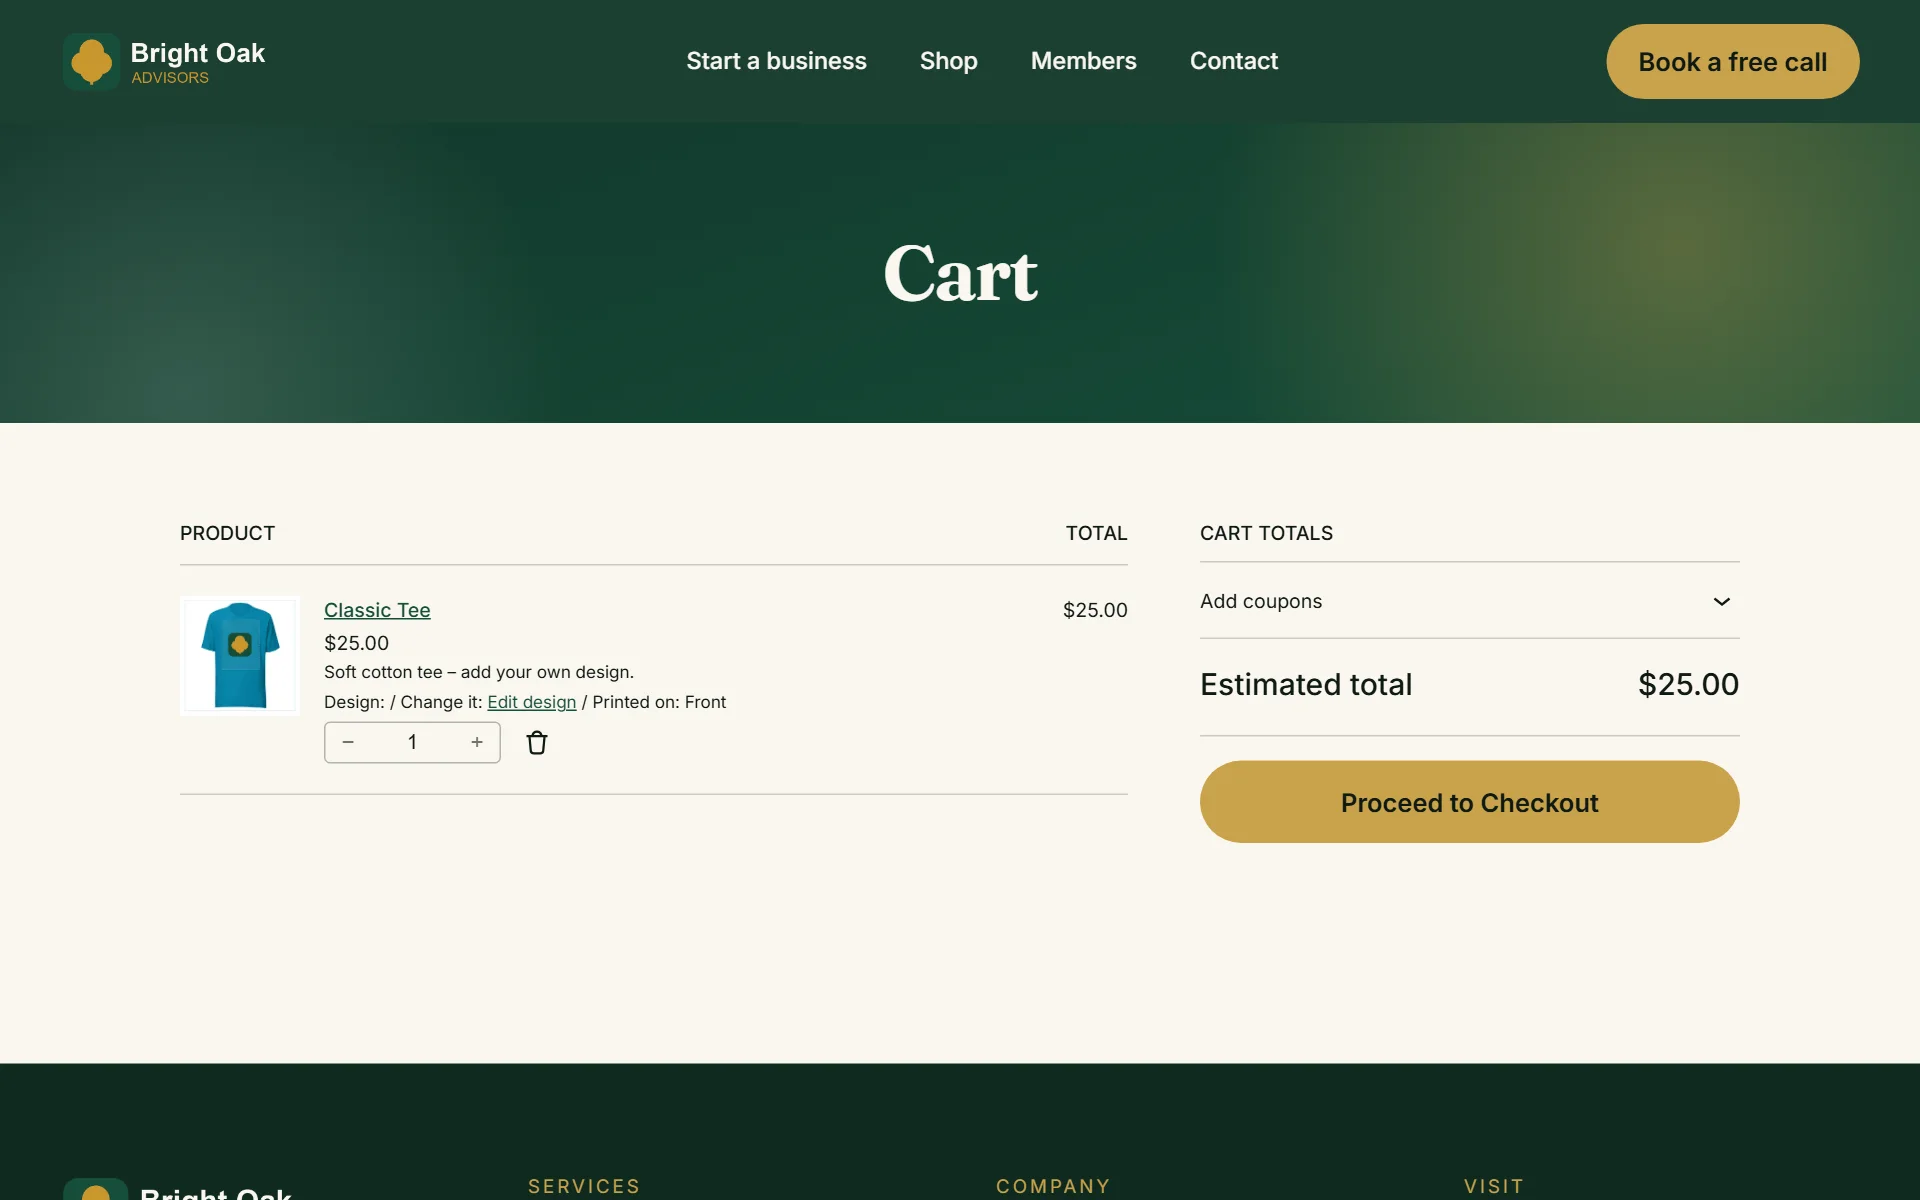The image size is (1920, 1200).
Task: Click the TOTAL column header
Action: pyautogui.click(x=1096, y=533)
